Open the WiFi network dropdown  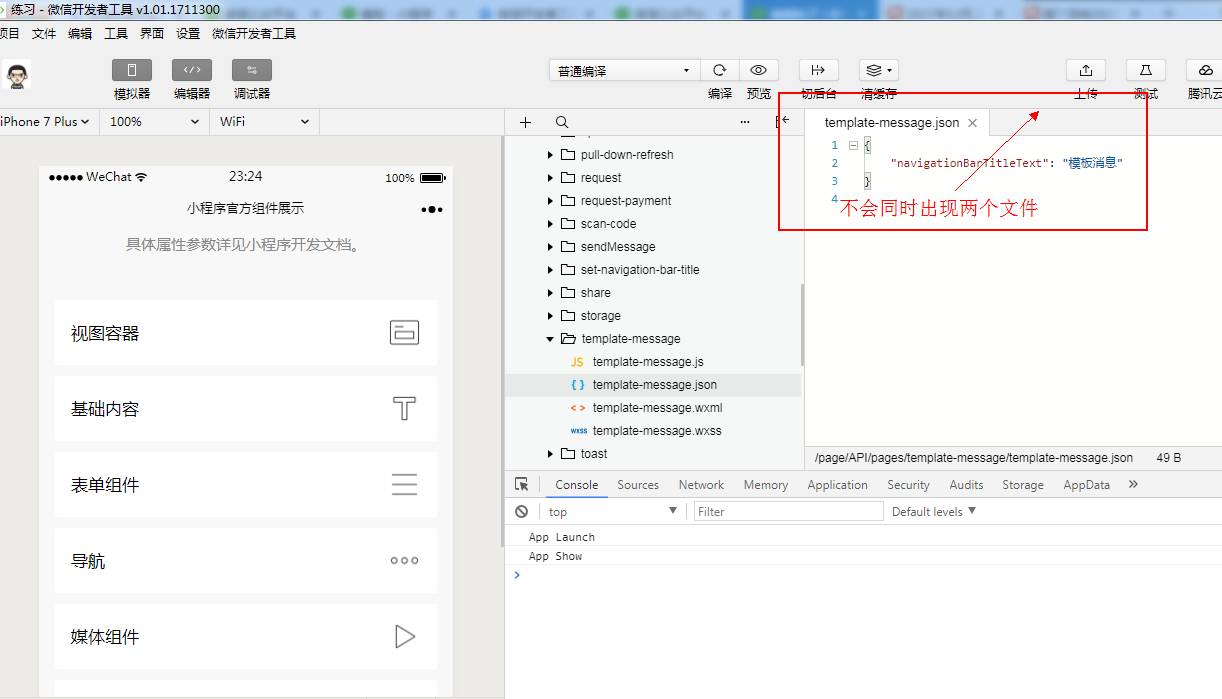[x=264, y=121]
